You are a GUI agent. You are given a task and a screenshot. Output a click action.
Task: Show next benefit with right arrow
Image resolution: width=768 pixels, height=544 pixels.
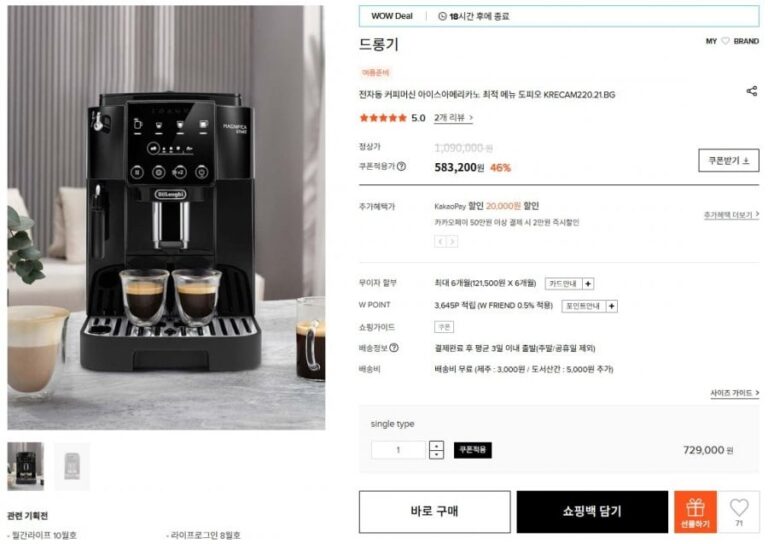[x=452, y=242]
